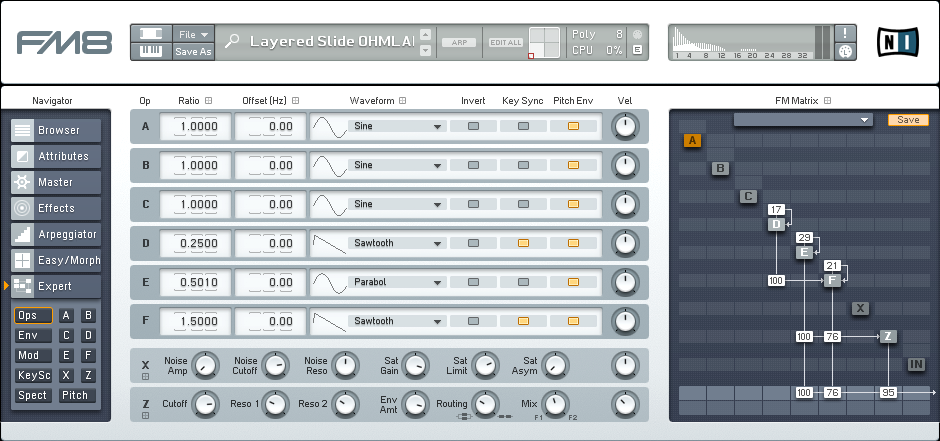Click the Arpeggiator staircase icon
This screenshot has width=940, height=441.
[x=23, y=234]
